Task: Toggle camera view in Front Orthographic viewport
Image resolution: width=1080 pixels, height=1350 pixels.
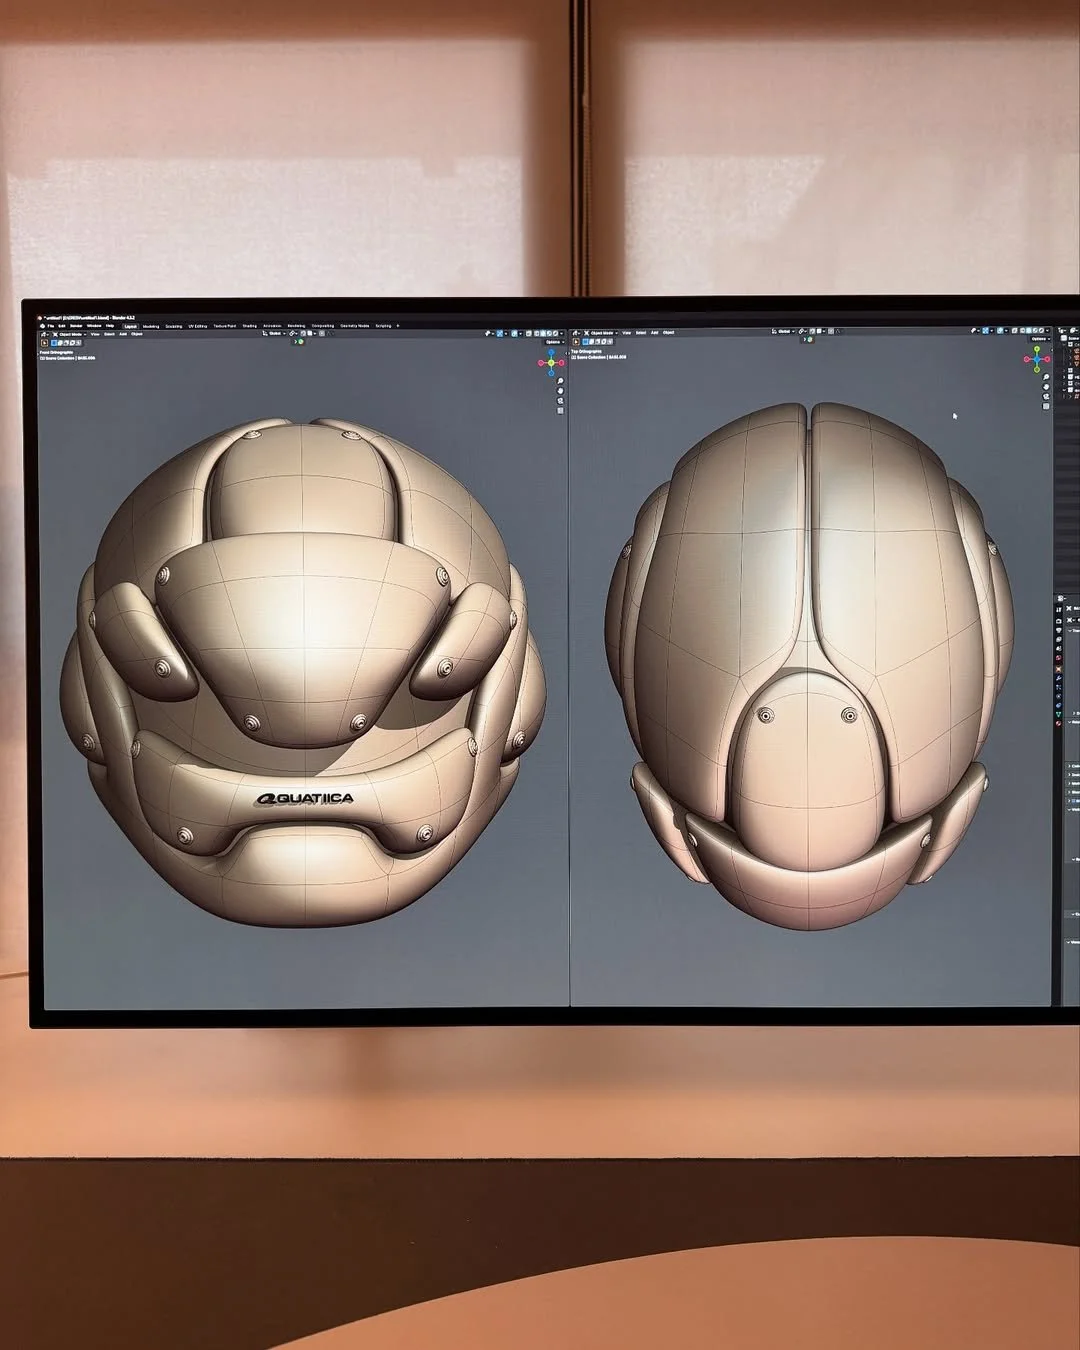Action: click(x=560, y=401)
